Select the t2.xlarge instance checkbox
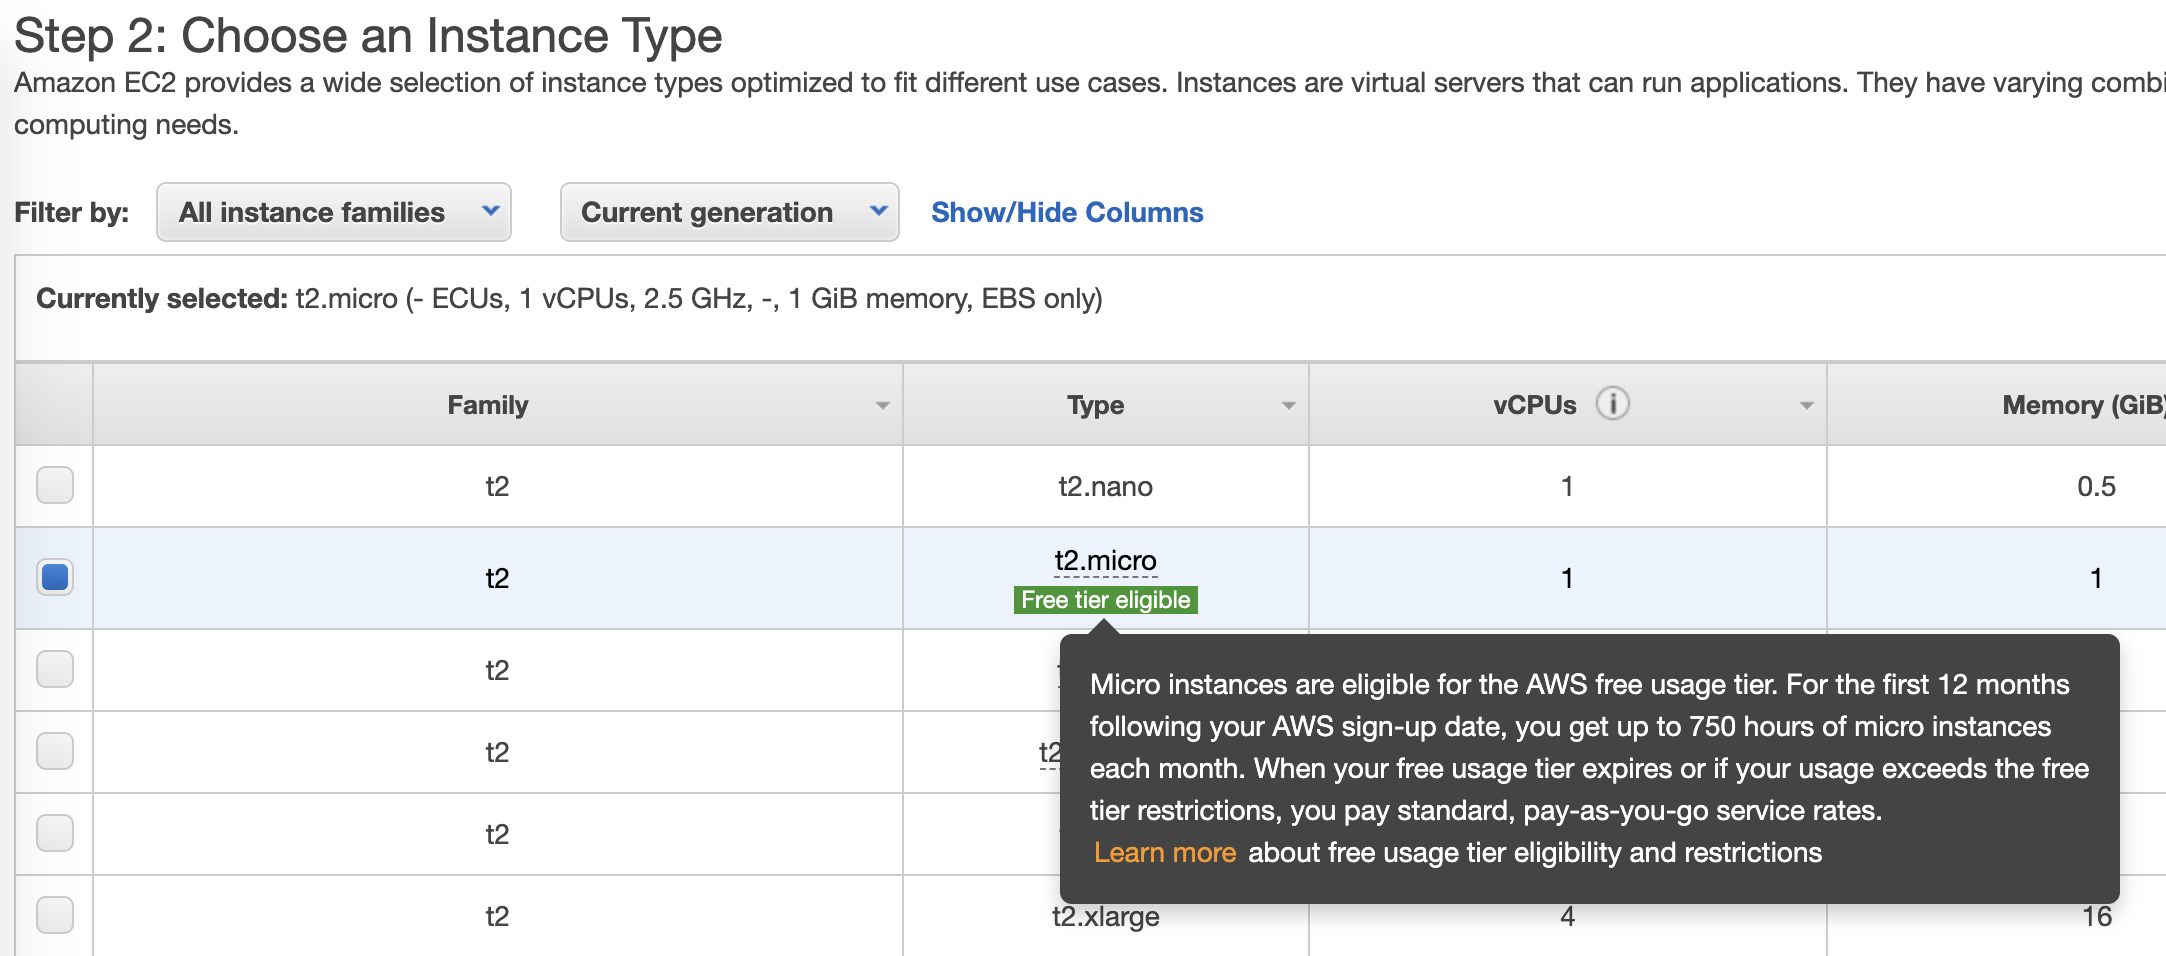 [55, 915]
